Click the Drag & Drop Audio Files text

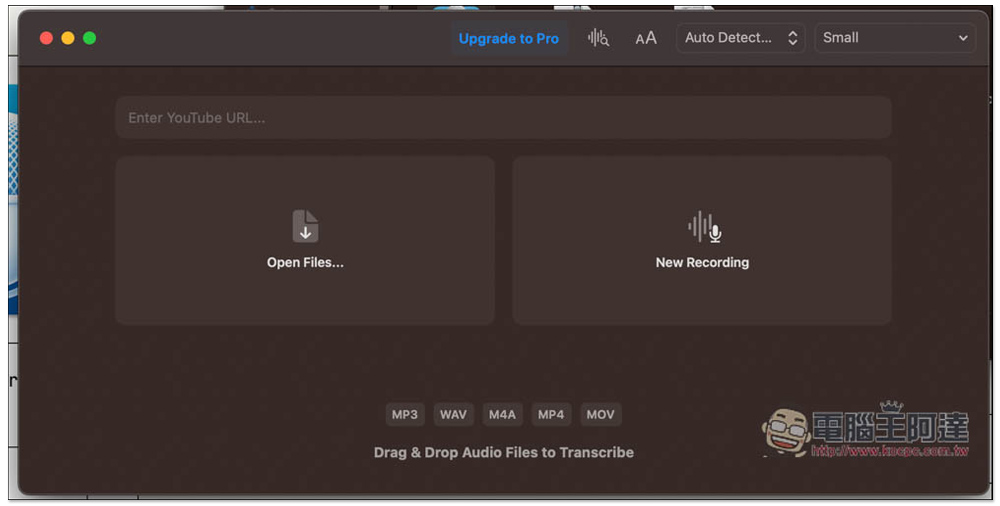503,452
